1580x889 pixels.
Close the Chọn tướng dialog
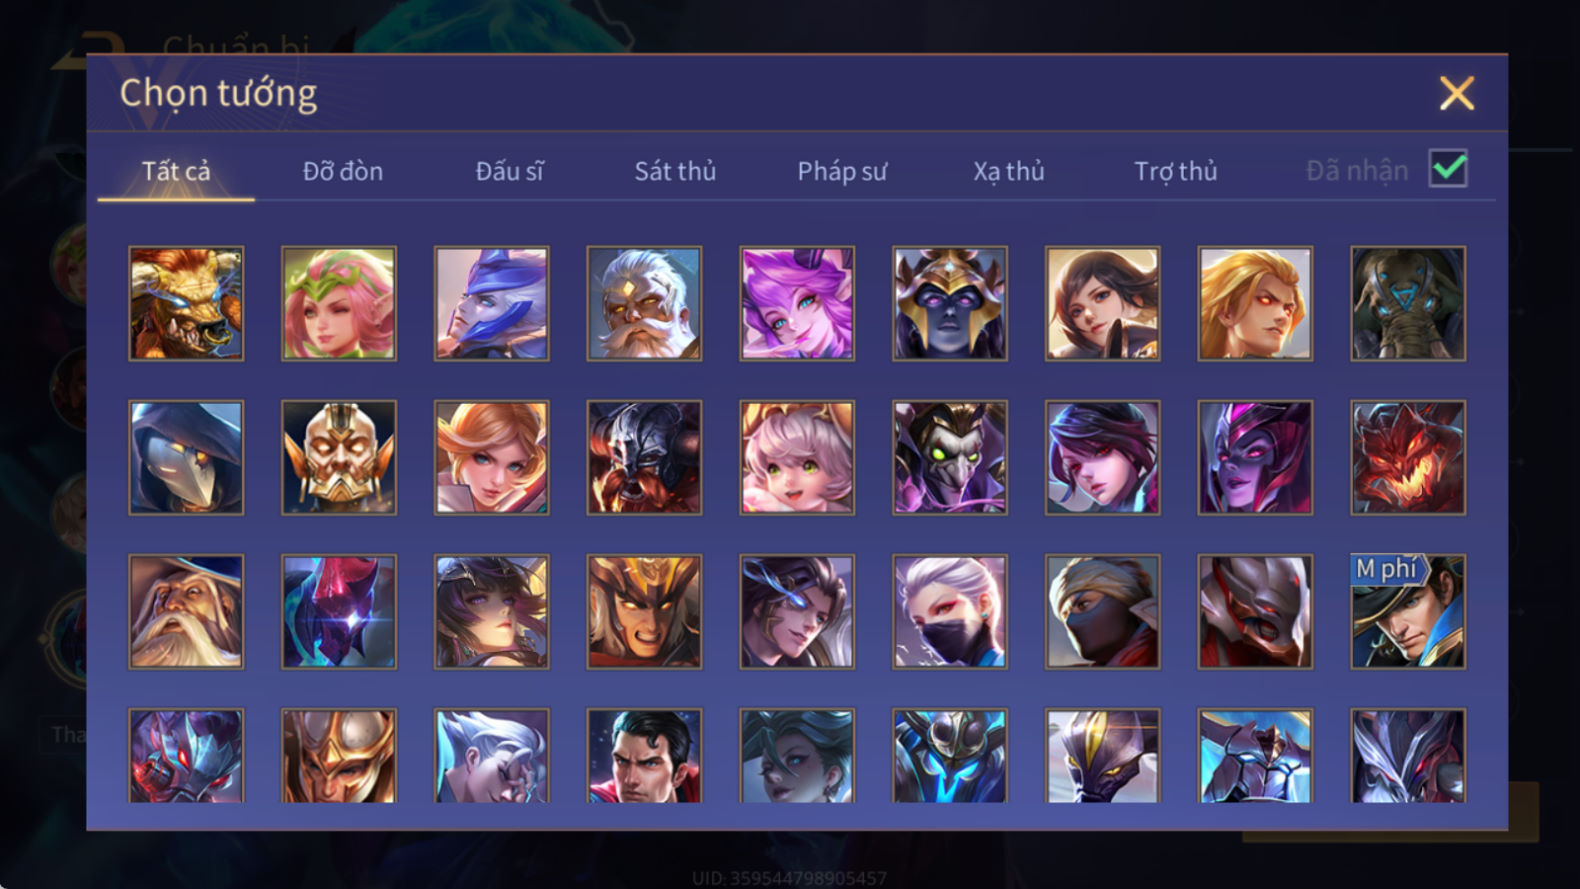coord(1457,93)
